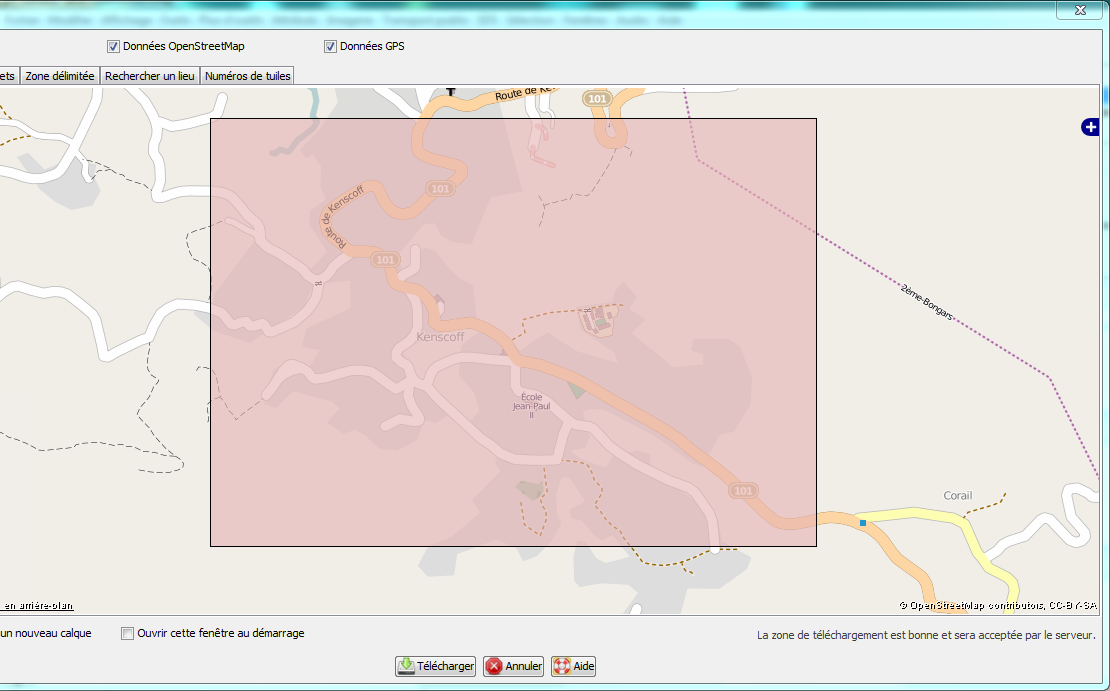1110x691 pixels.
Task: Click the OpenStreetMap contributors attribution link
Action: [1002, 605]
